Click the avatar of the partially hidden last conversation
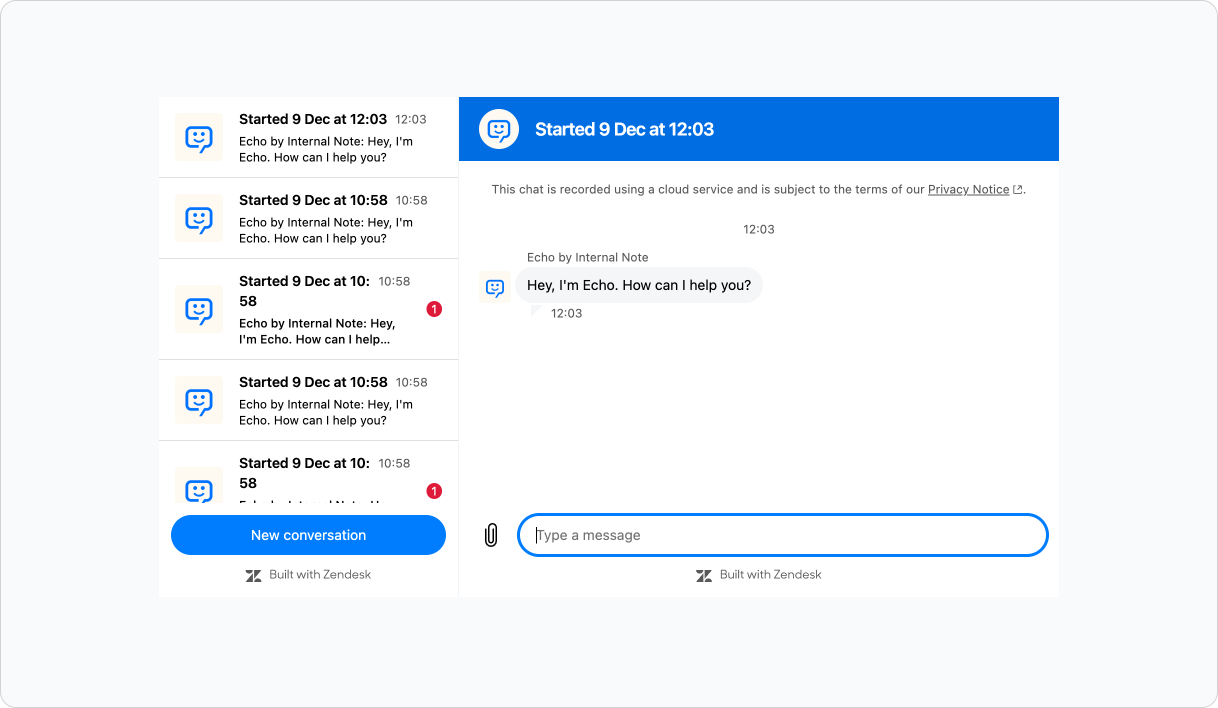The height and width of the screenshot is (708, 1218). pyautogui.click(x=199, y=488)
